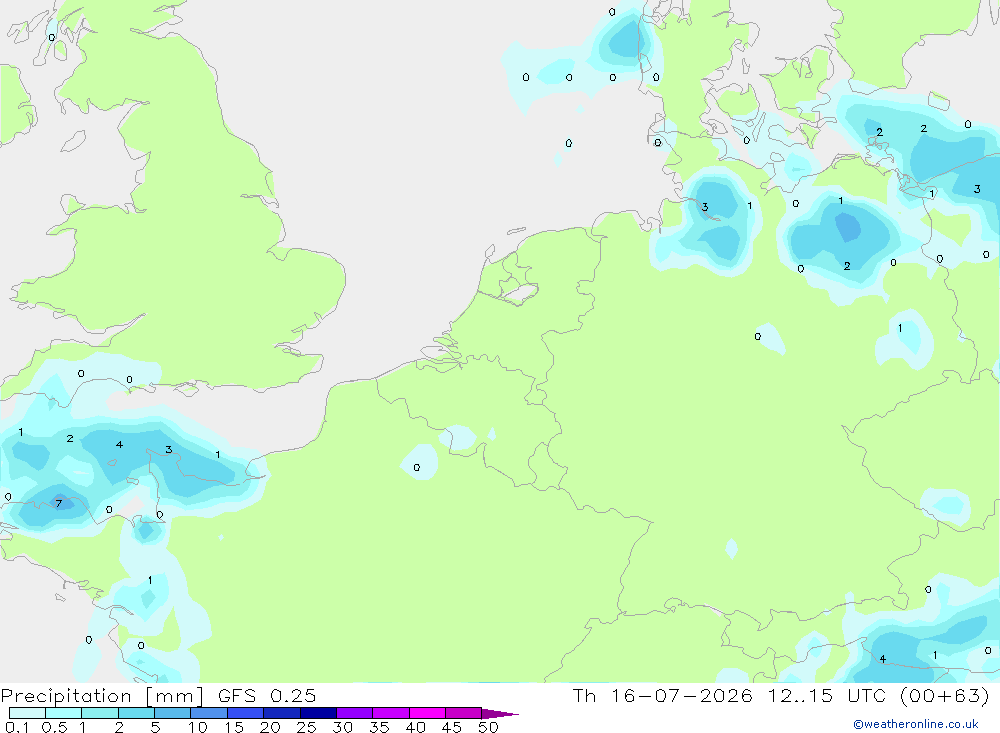The width and height of the screenshot is (1000, 733).
Task: Click the "50" legend scale number
Action: (x=488, y=727)
